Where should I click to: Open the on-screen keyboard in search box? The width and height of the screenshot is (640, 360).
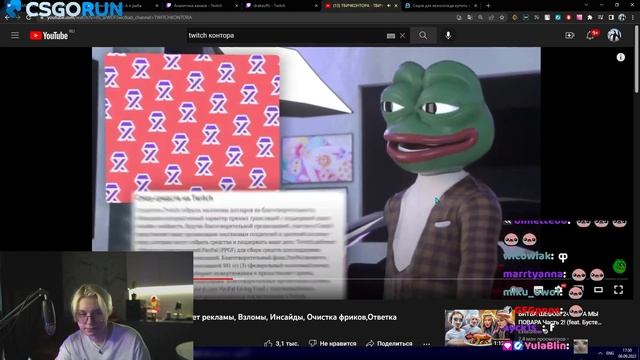[x=391, y=36]
